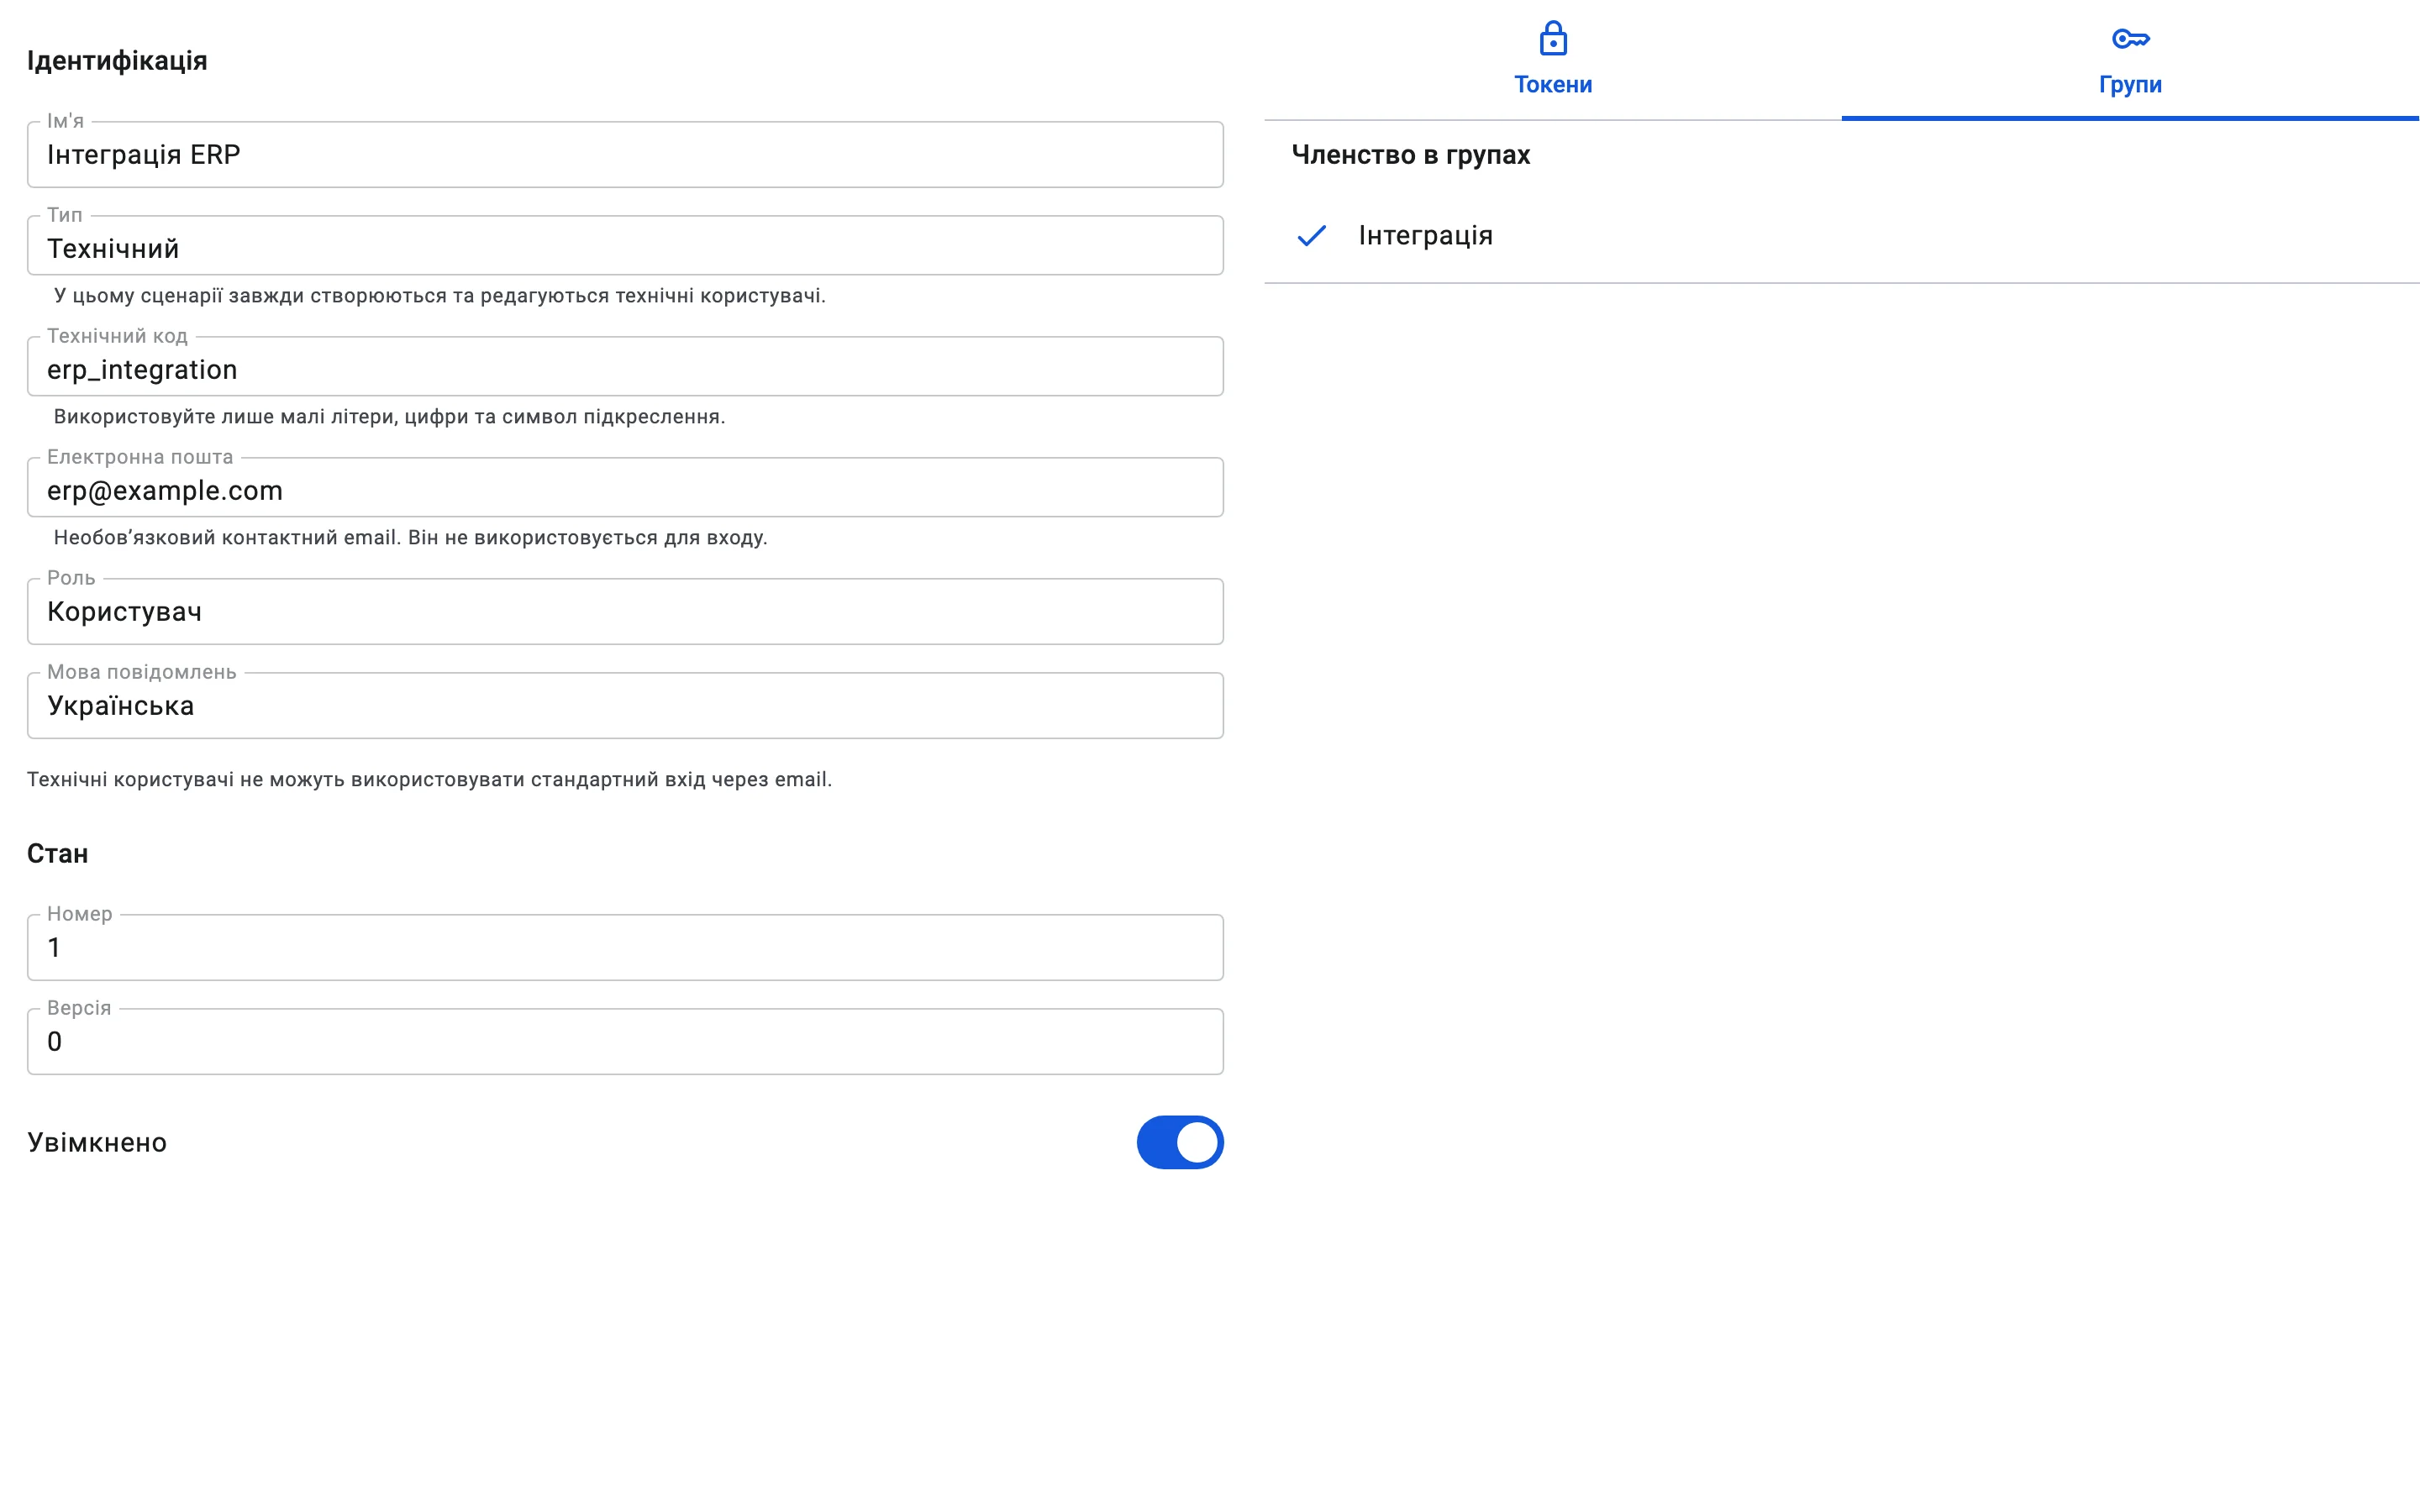Click the hint У цьому сценарії завжди створюються
This screenshot has width=2420, height=1512.
439,296
